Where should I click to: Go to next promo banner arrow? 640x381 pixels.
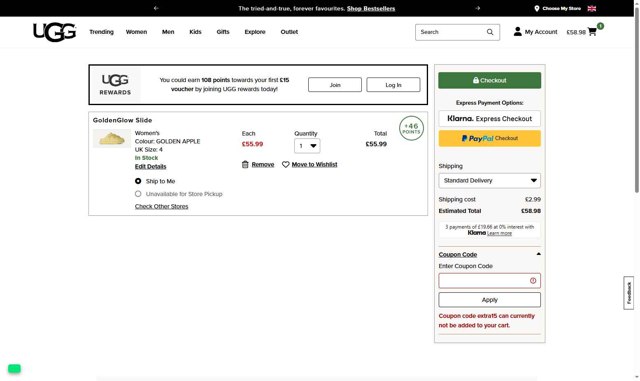[x=478, y=8]
